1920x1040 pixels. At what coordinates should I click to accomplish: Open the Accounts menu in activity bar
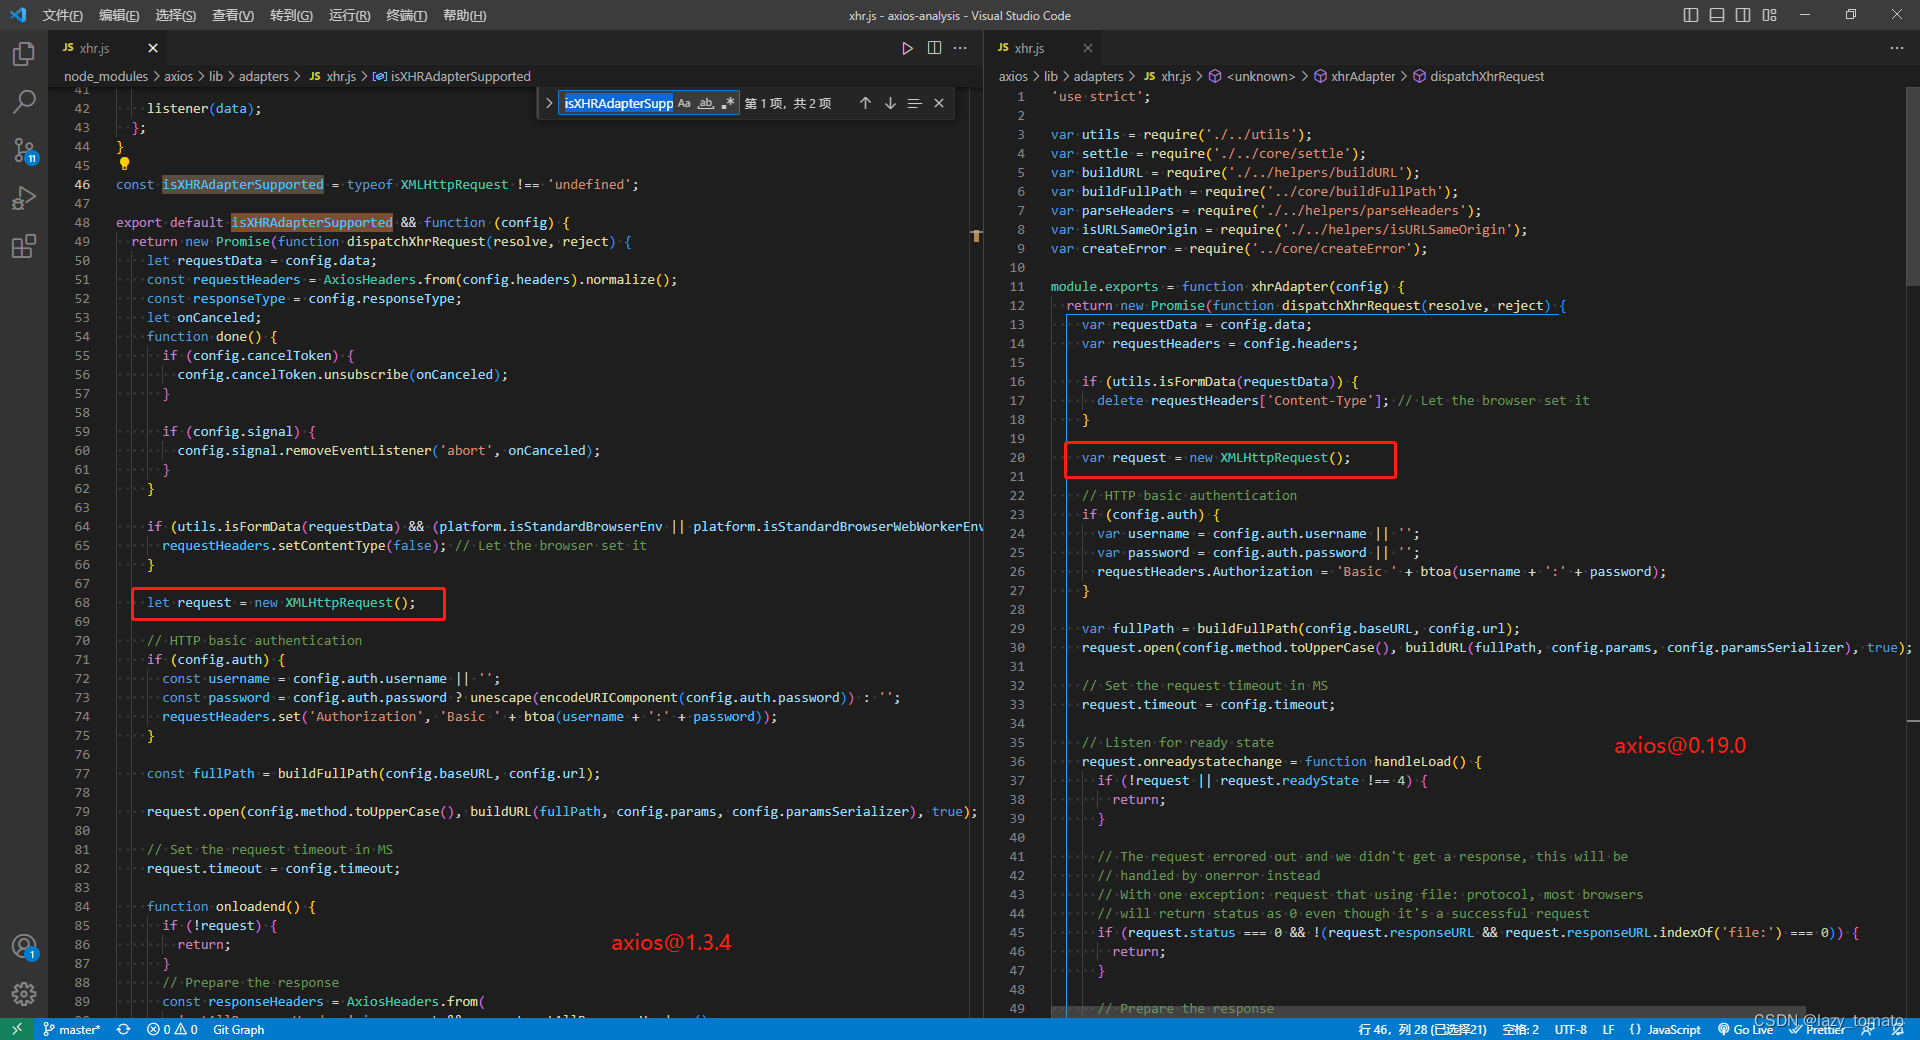(x=24, y=946)
